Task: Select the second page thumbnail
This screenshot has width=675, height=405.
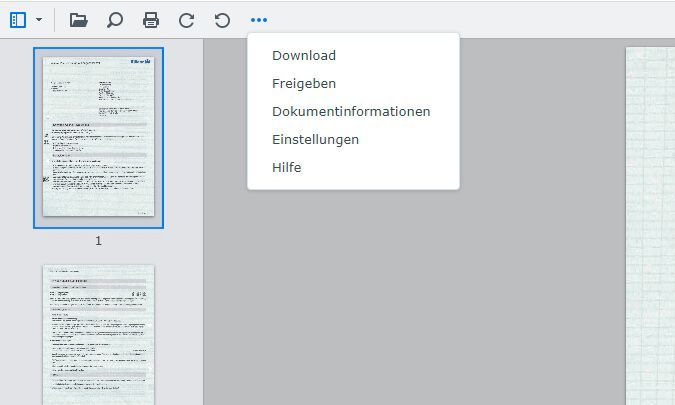Action: pos(99,335)
